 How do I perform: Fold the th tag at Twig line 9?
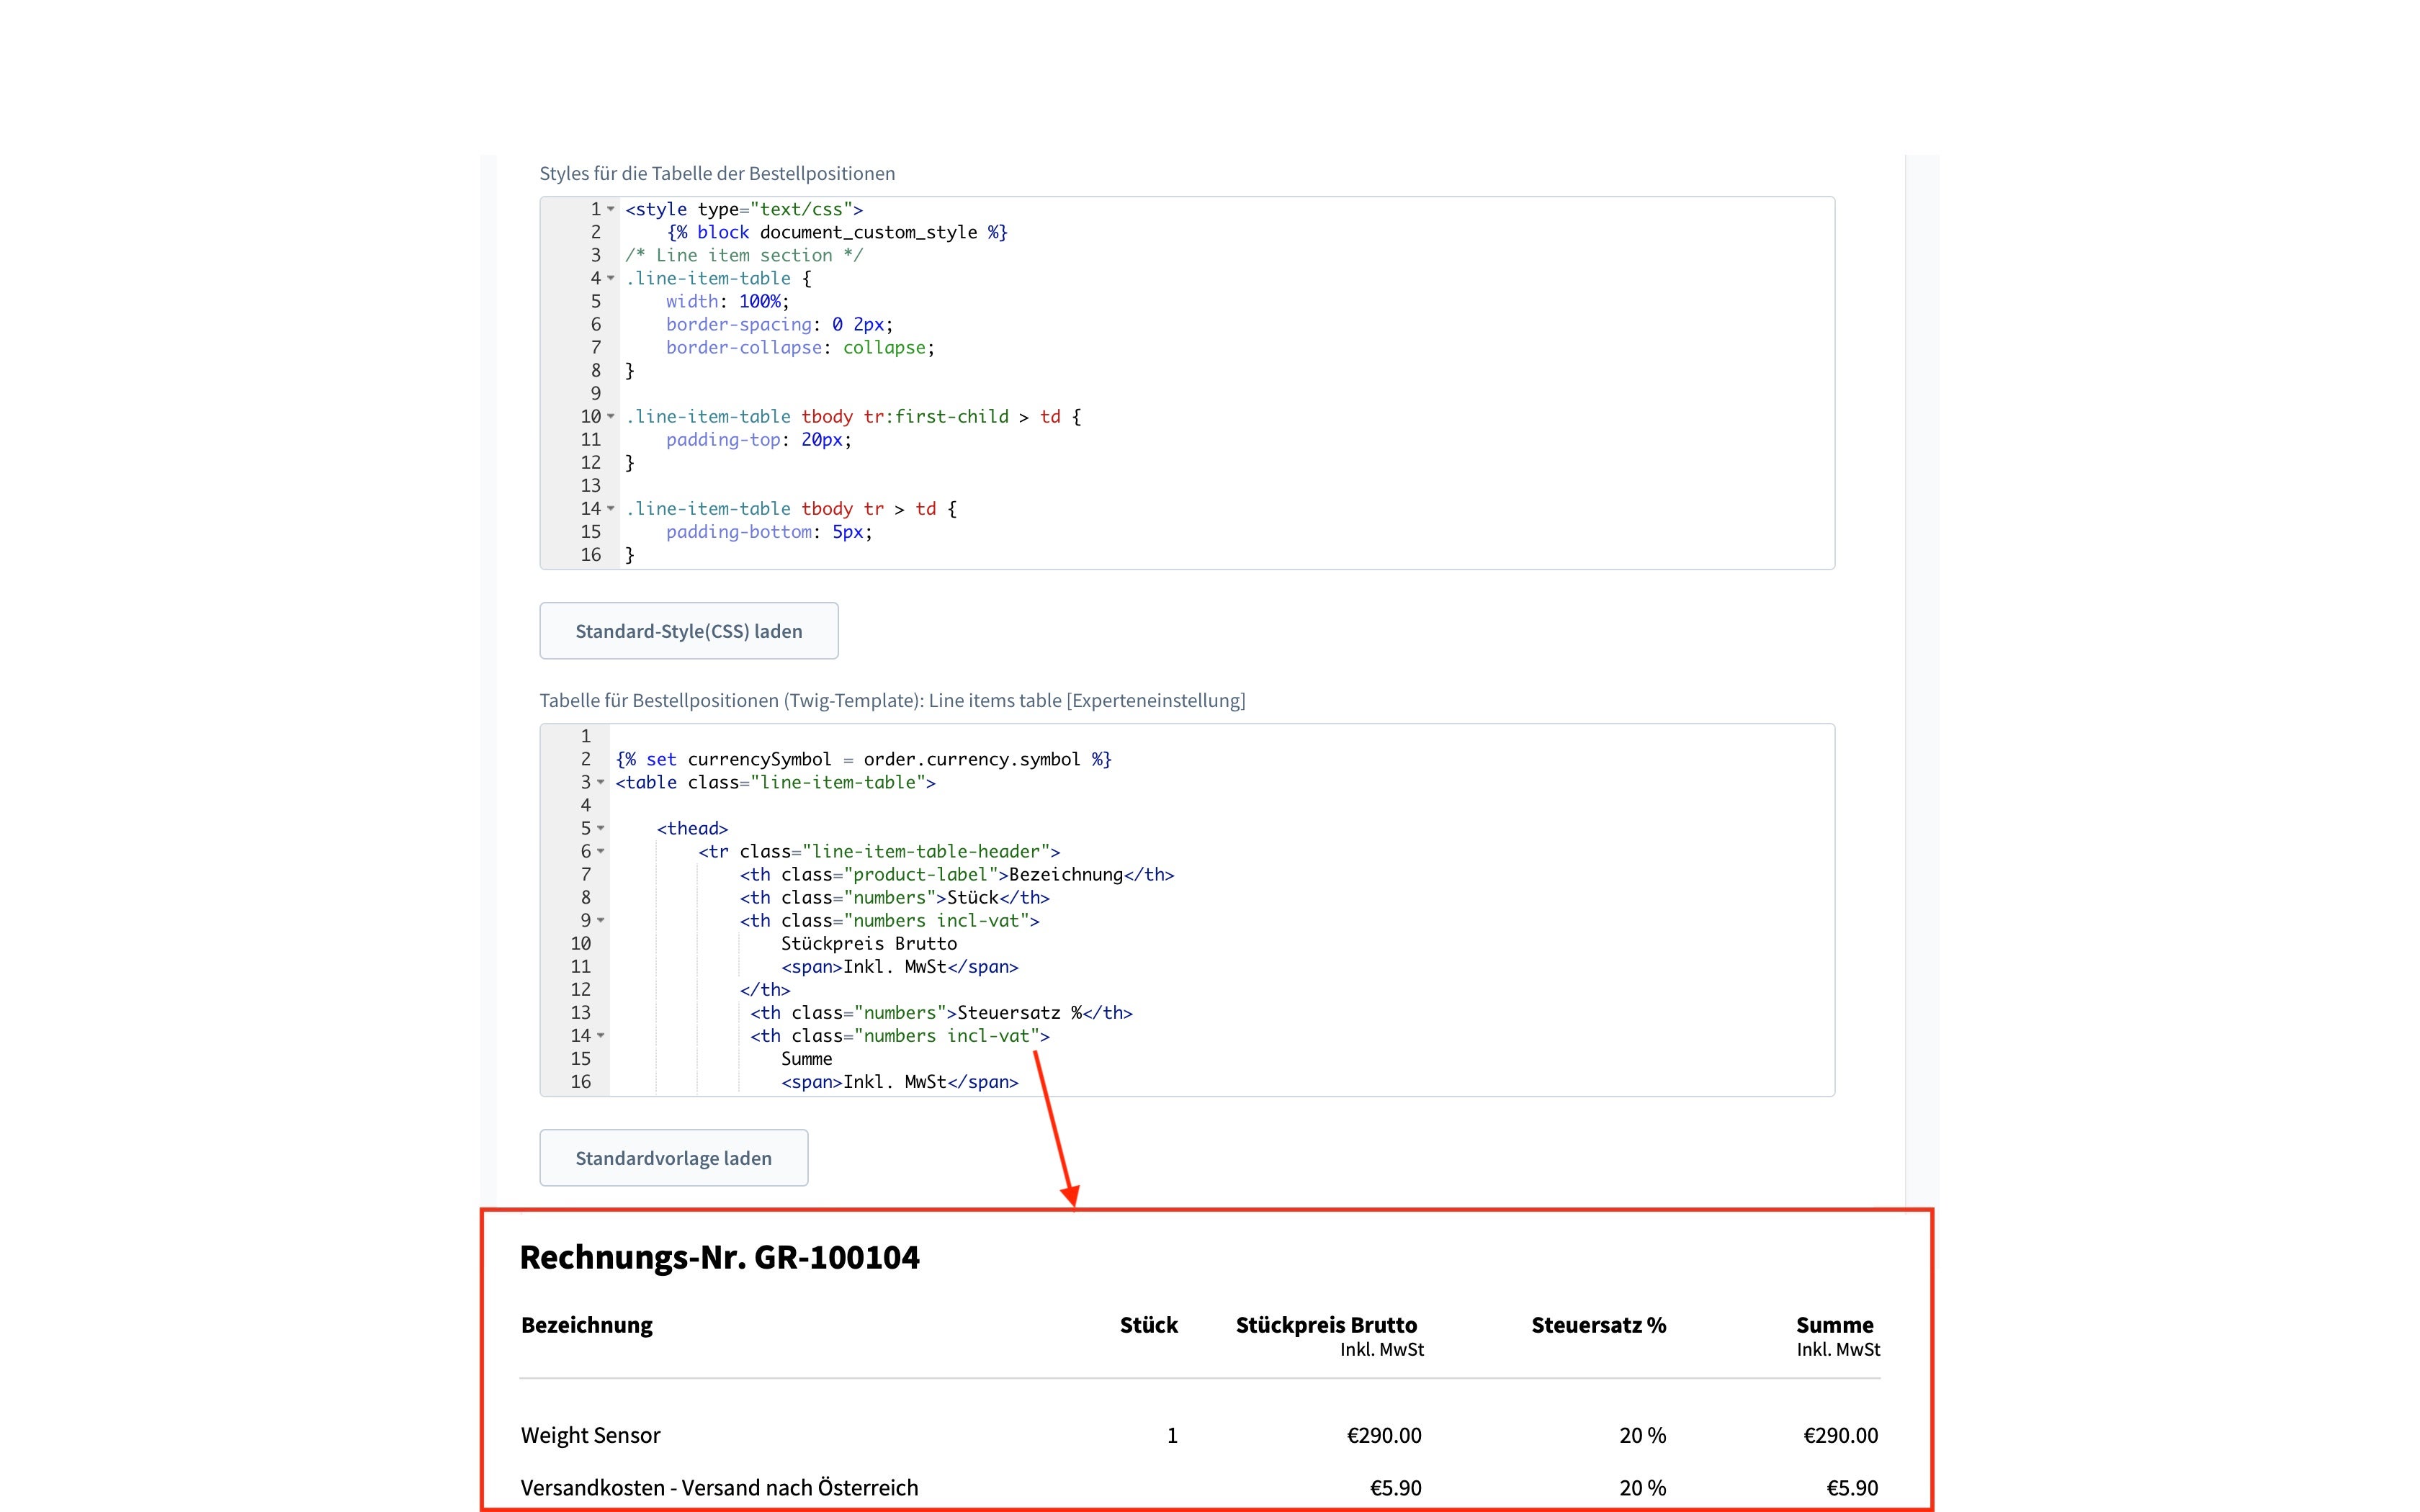pyautogui.click(x=601, y=920)
